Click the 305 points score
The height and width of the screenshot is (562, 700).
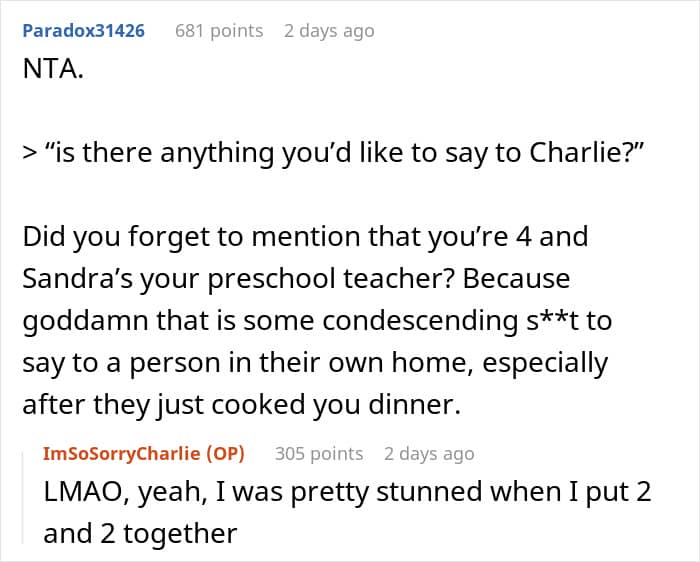coord(319,454)
